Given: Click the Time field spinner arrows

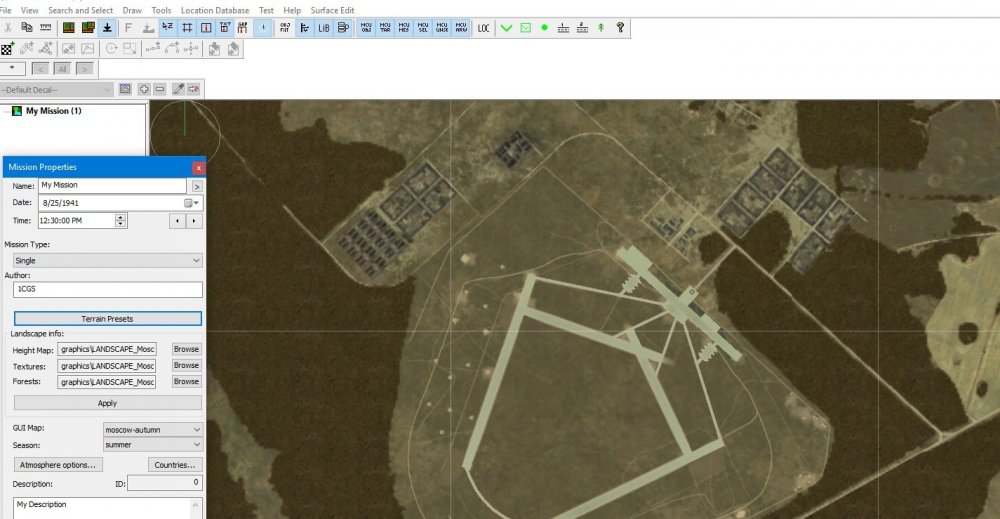Looking at the screenshot, I should click(x=121, y=220).
